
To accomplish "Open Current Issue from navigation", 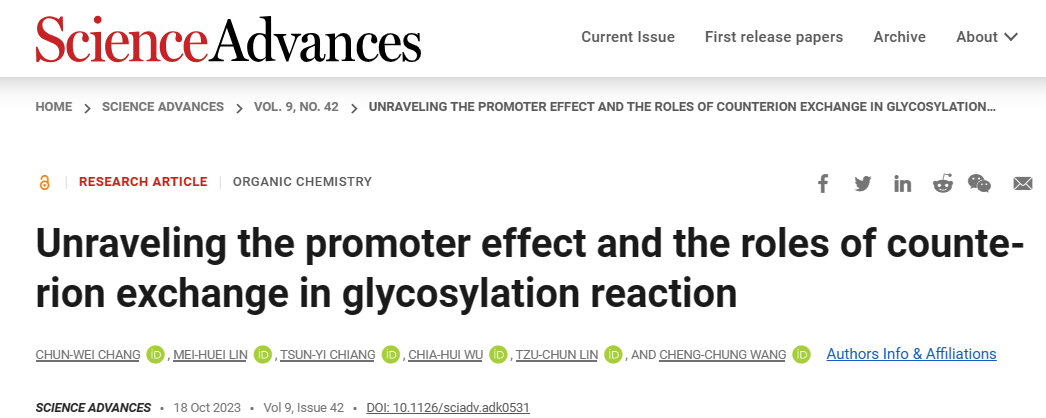I will click(x=628, y=37).
